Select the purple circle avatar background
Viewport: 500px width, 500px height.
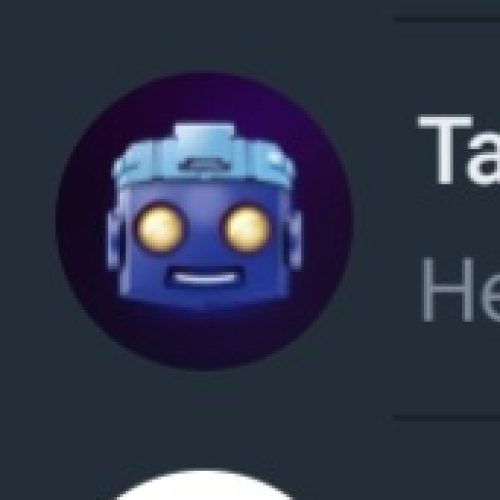pos(205,221)
